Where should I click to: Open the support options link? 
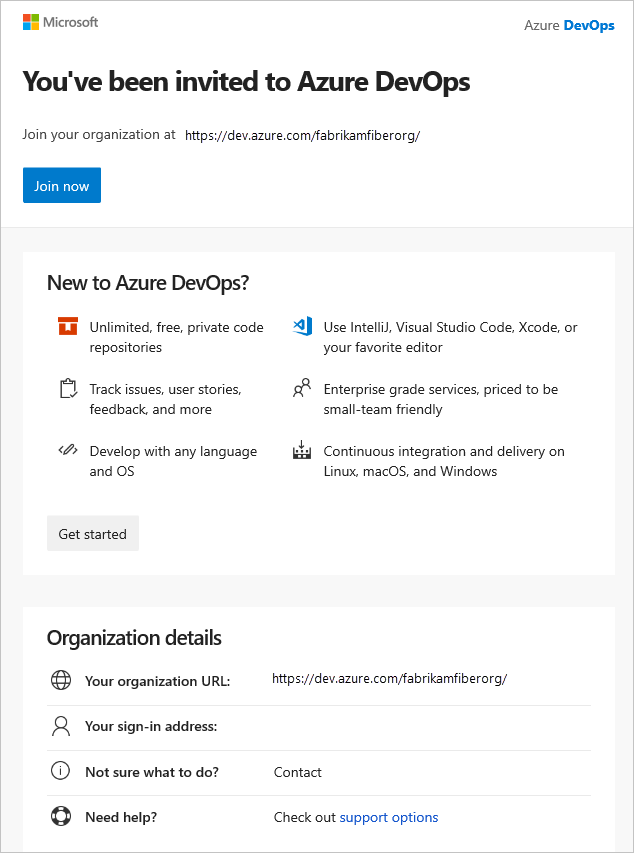coord(389,817)
